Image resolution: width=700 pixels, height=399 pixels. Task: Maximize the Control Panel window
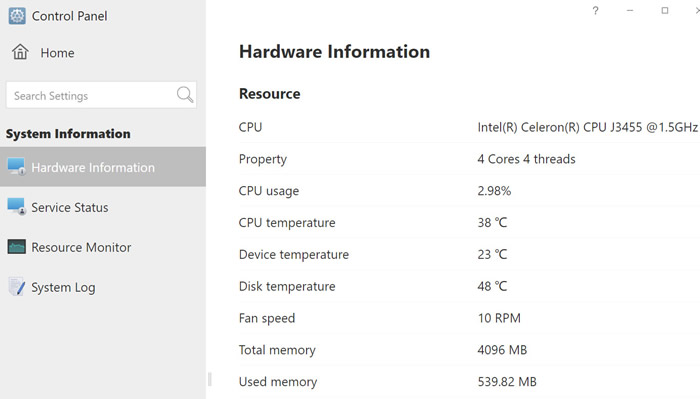click(665, 11)
